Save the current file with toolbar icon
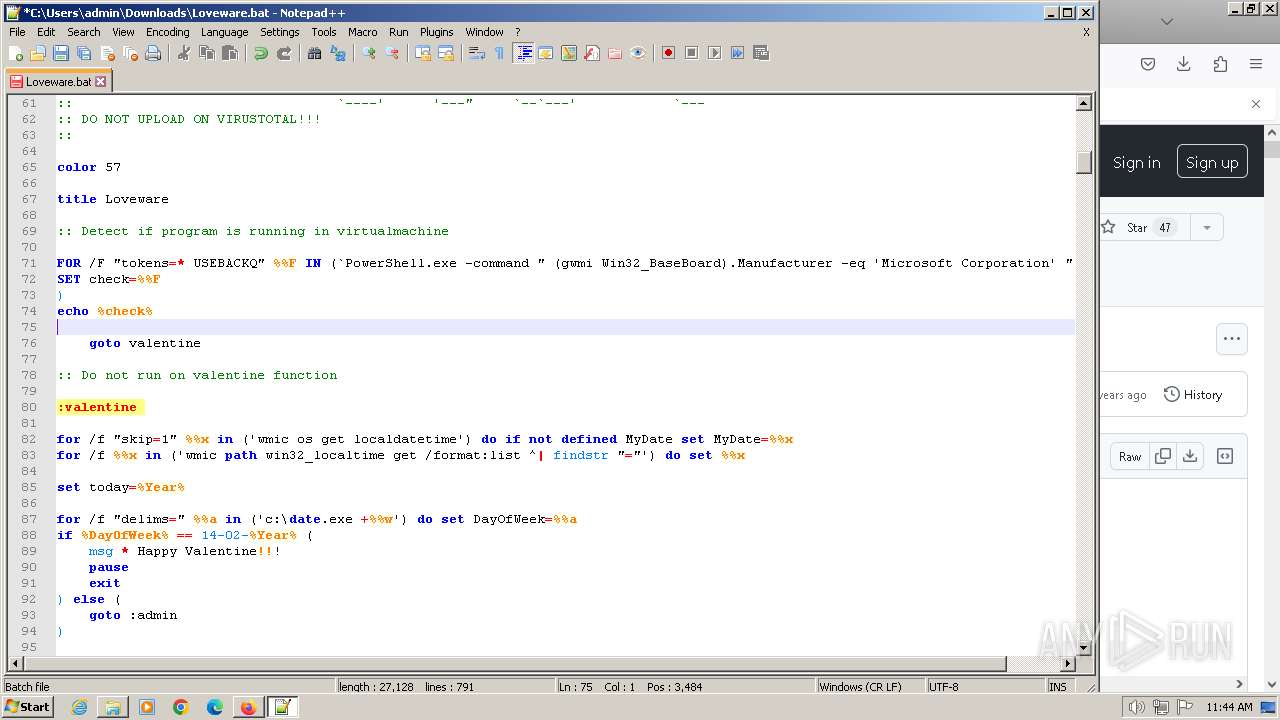Image resolution: width=1280 pixels, height=720 pixels. point(61,53)
